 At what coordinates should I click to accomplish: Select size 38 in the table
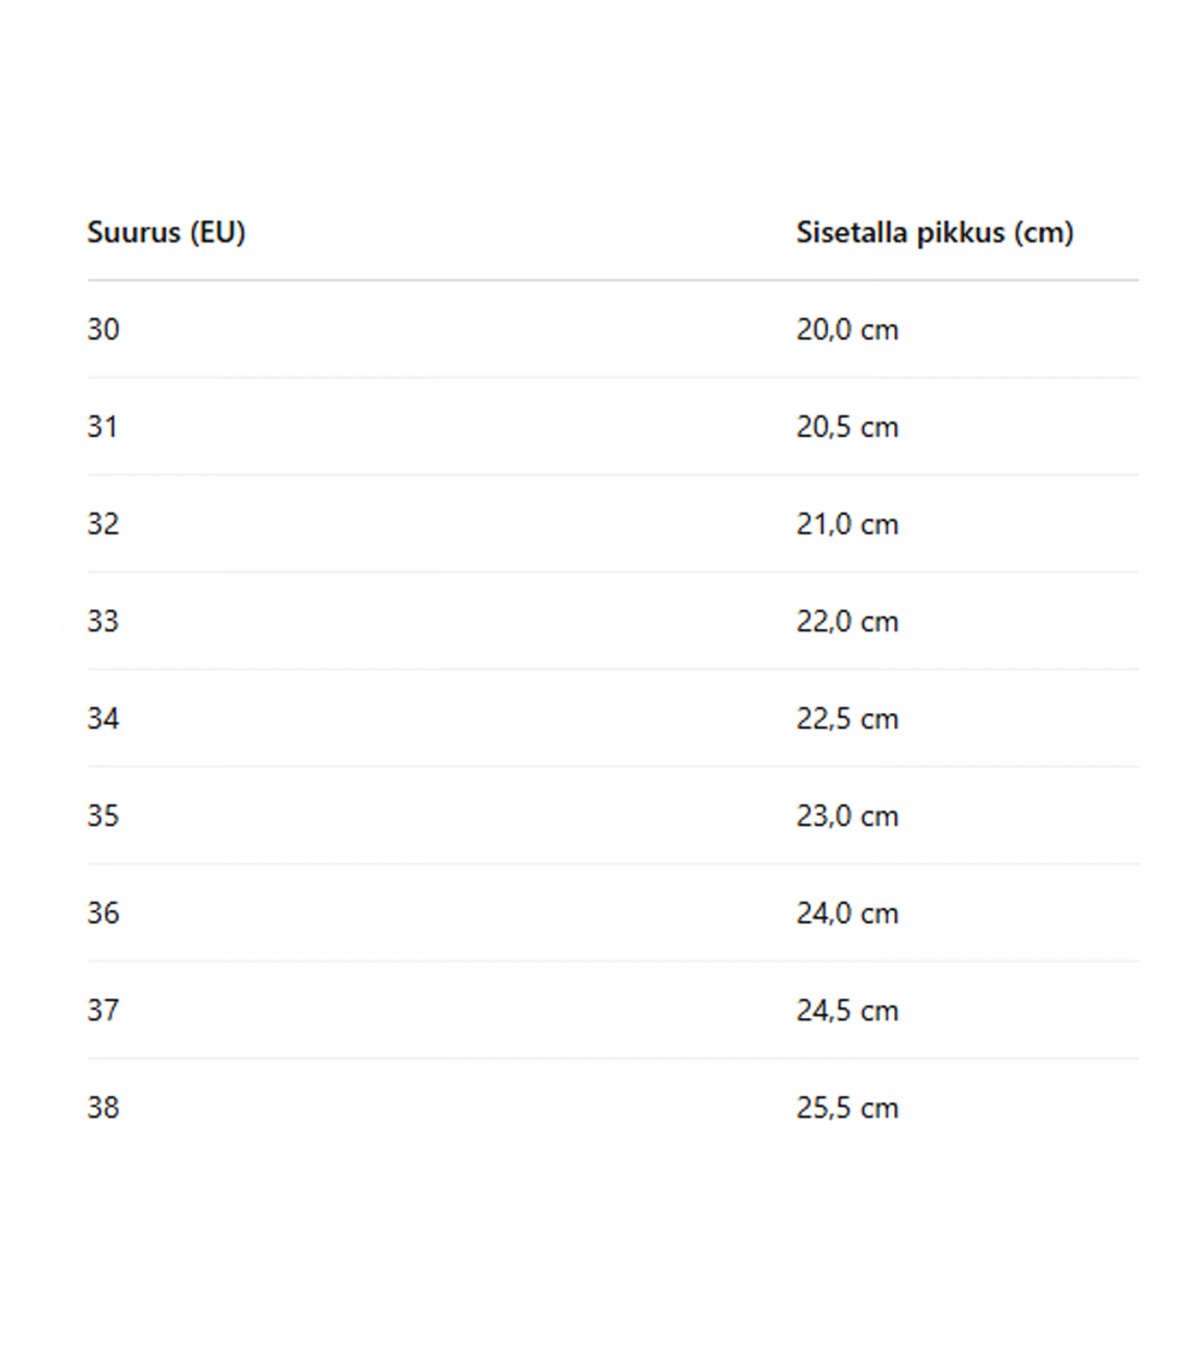coord(103,1107)
